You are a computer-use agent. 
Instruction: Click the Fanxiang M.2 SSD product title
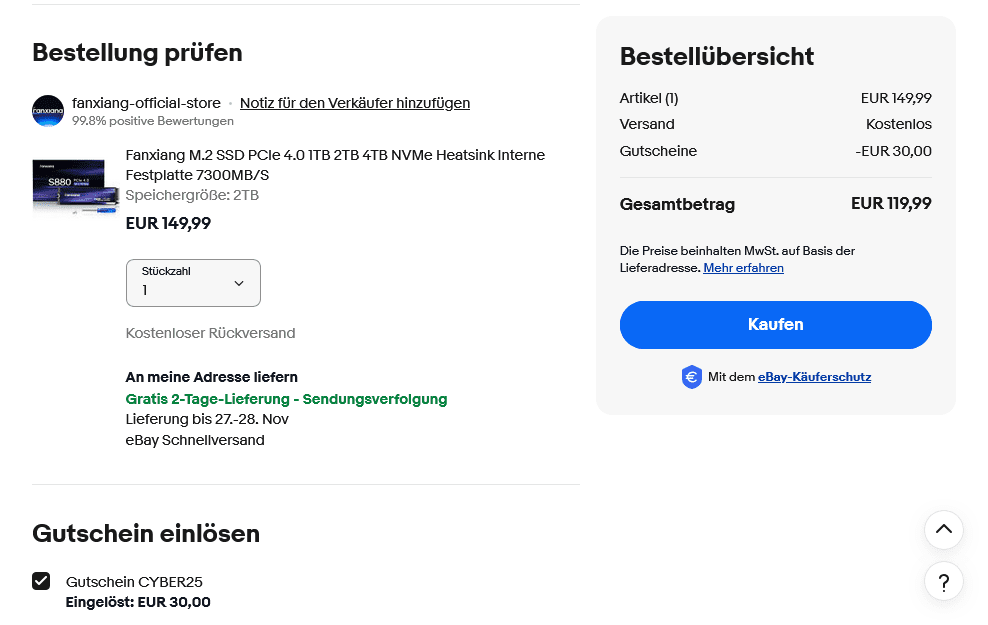point(335,165)
